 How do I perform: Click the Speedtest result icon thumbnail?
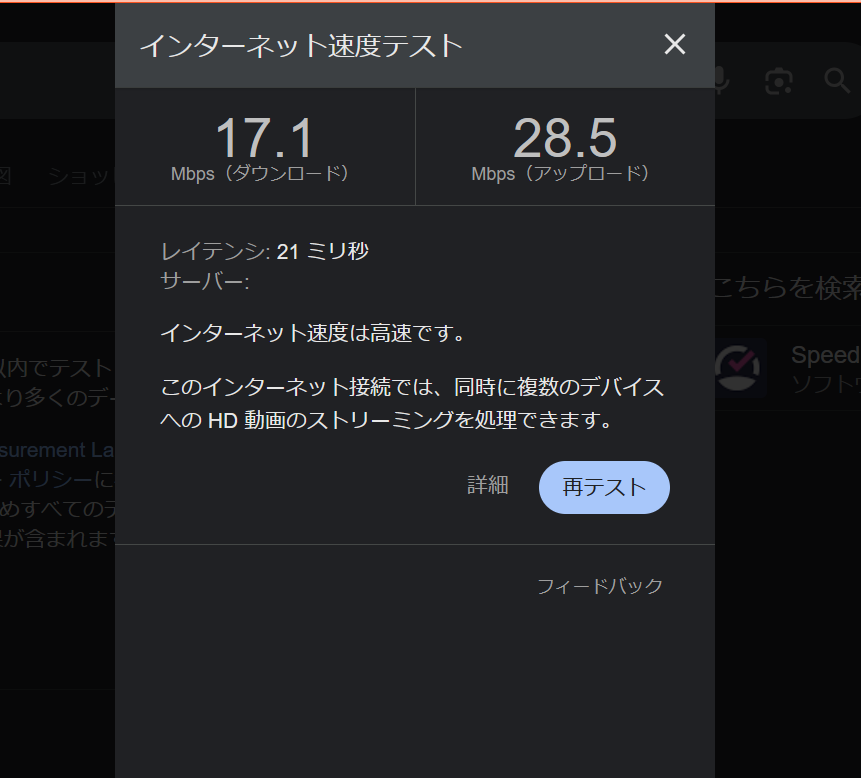pos(737,368)
